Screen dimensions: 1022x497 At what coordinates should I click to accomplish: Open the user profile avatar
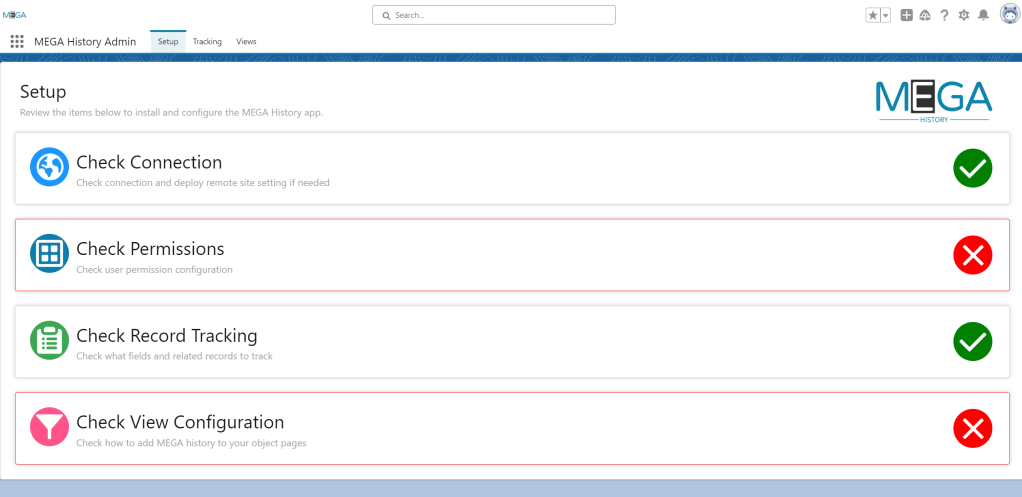1008,14
